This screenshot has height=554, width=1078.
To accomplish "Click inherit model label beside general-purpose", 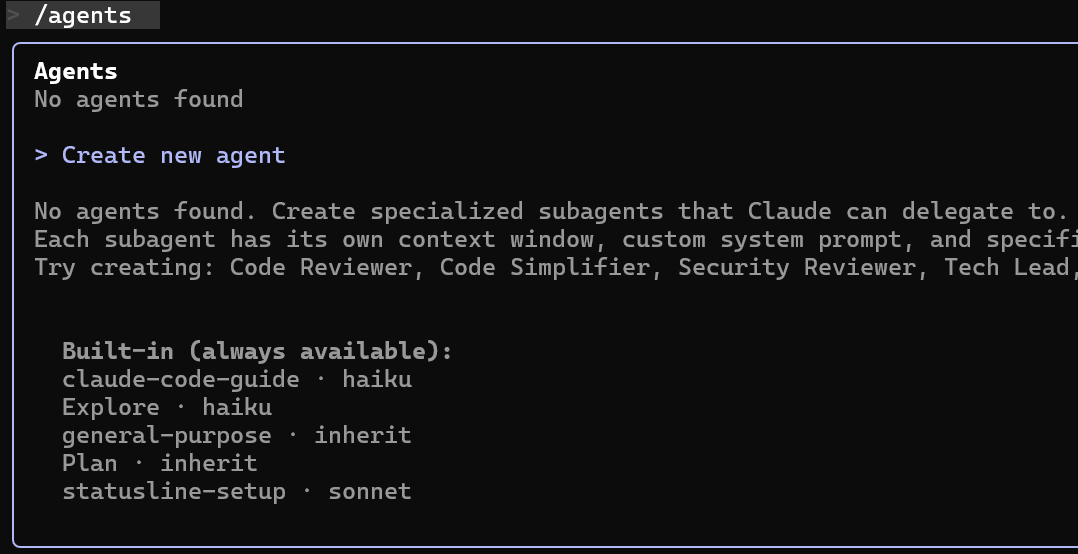I will click(363, 436).
